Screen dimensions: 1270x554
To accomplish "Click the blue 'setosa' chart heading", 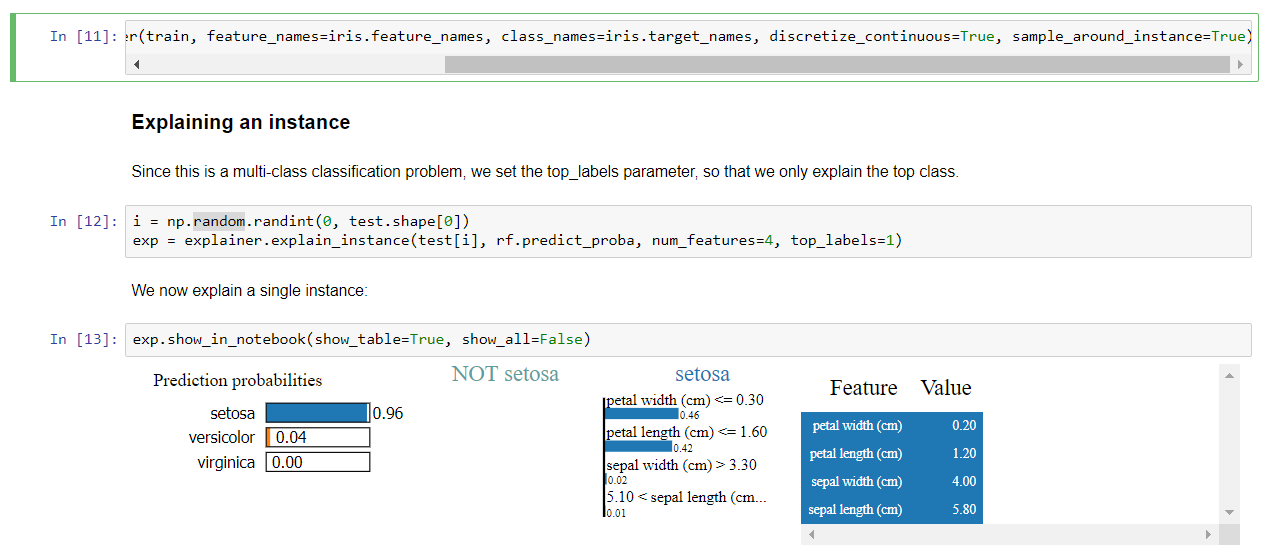I will click(x=702, y=374).
